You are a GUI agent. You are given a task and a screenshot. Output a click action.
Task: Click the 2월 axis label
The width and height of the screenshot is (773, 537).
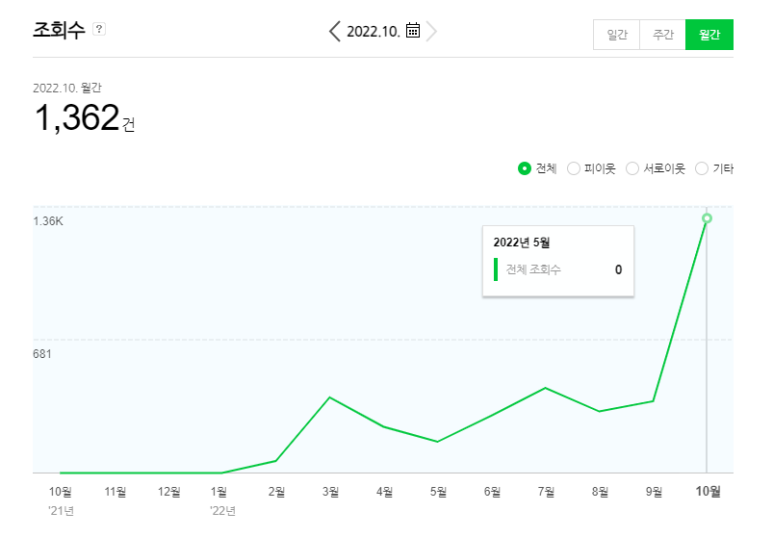pos(277,492)
